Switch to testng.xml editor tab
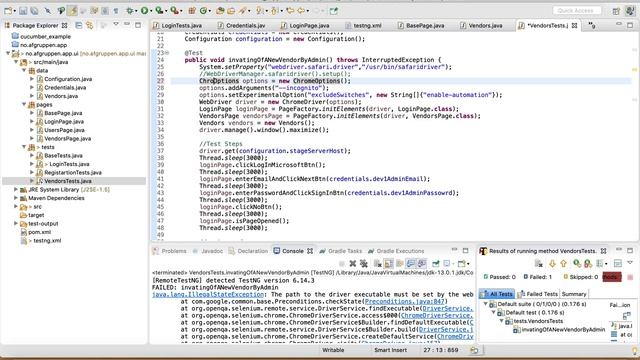The image size is (640, 360). 363,25
